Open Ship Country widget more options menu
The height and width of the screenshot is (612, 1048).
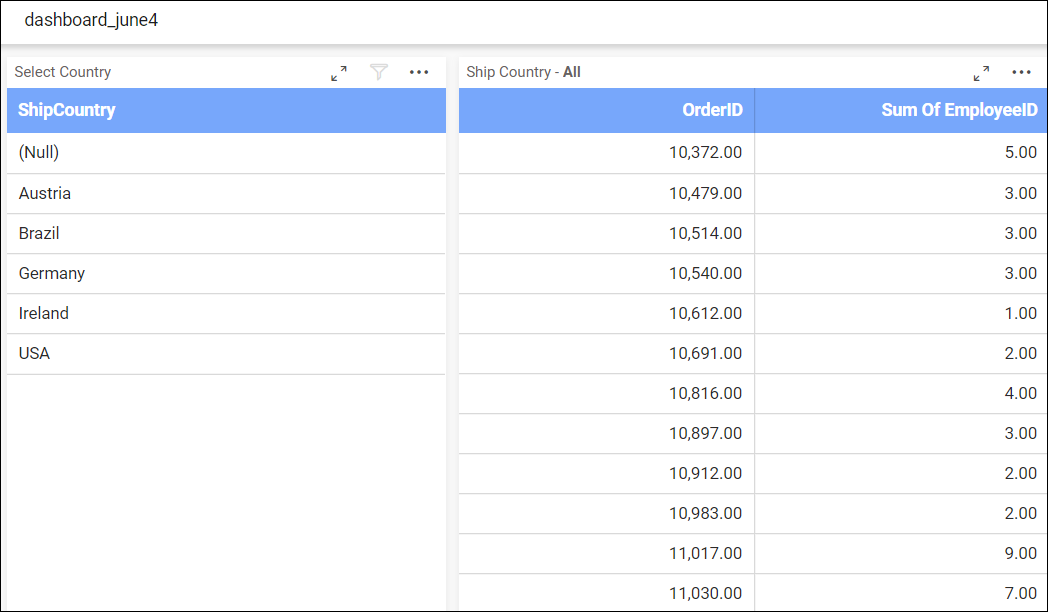point(1021,72)
